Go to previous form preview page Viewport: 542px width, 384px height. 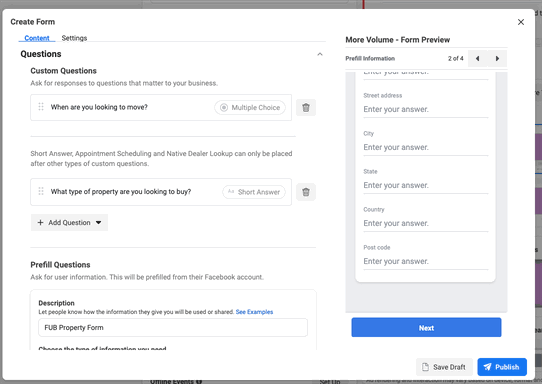tap(477, 58)
